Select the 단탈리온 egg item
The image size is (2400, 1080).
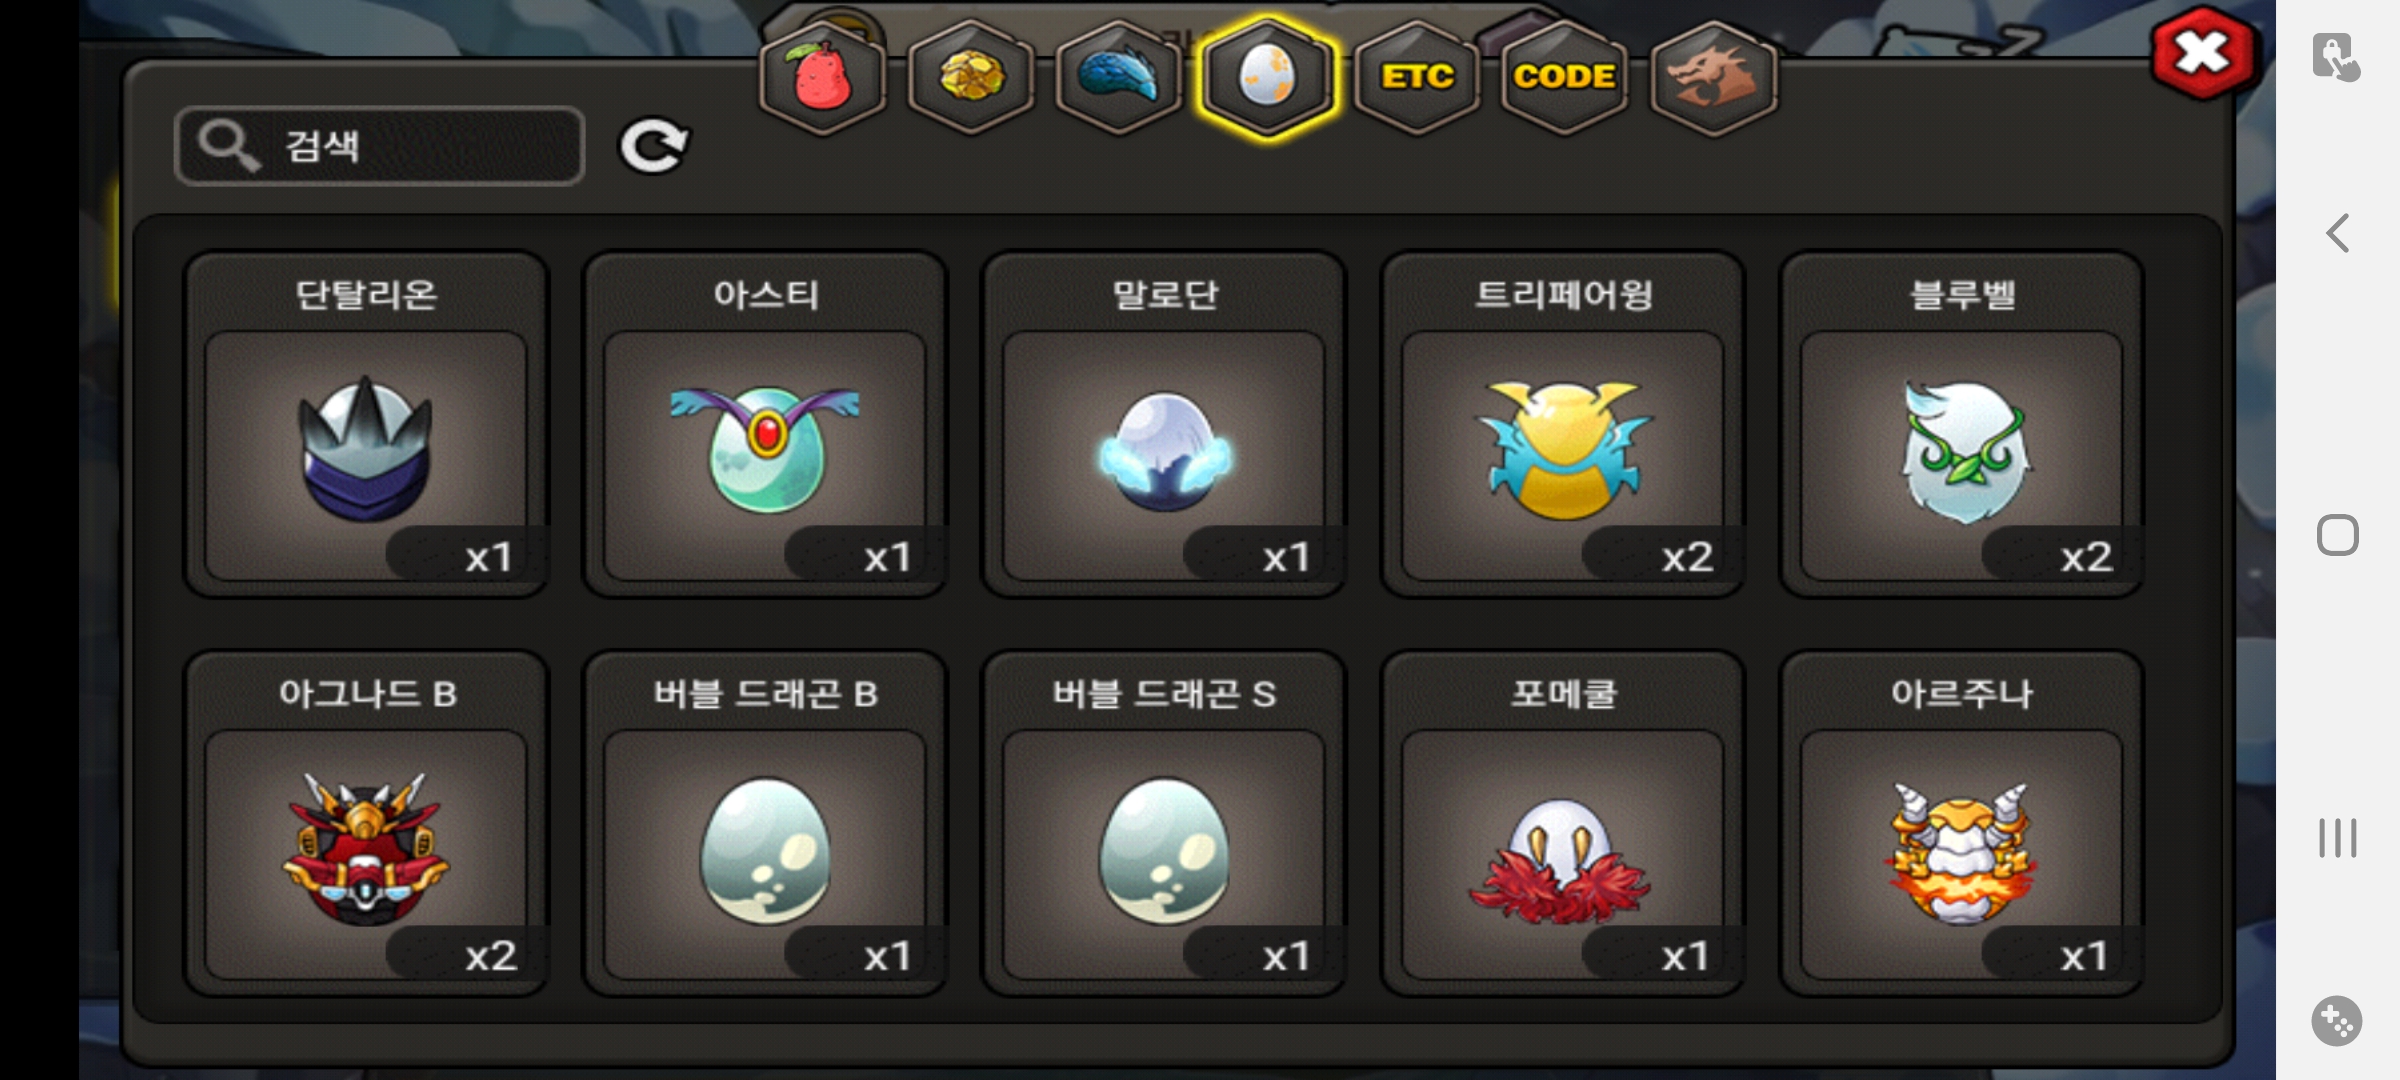pos(366,425)
